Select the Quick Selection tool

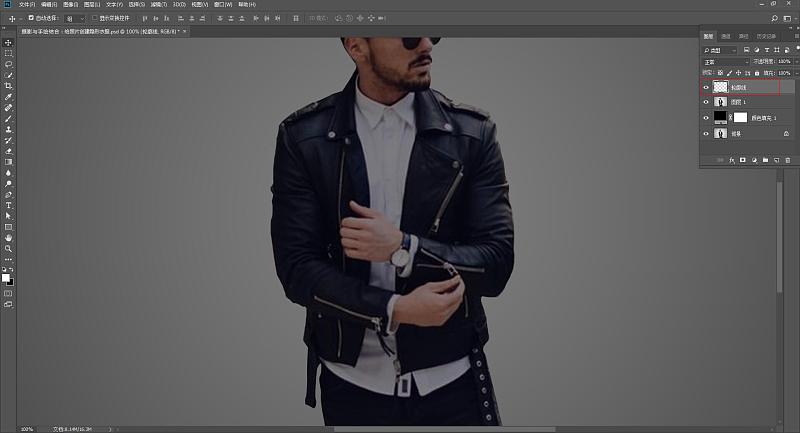click(8, 75)
